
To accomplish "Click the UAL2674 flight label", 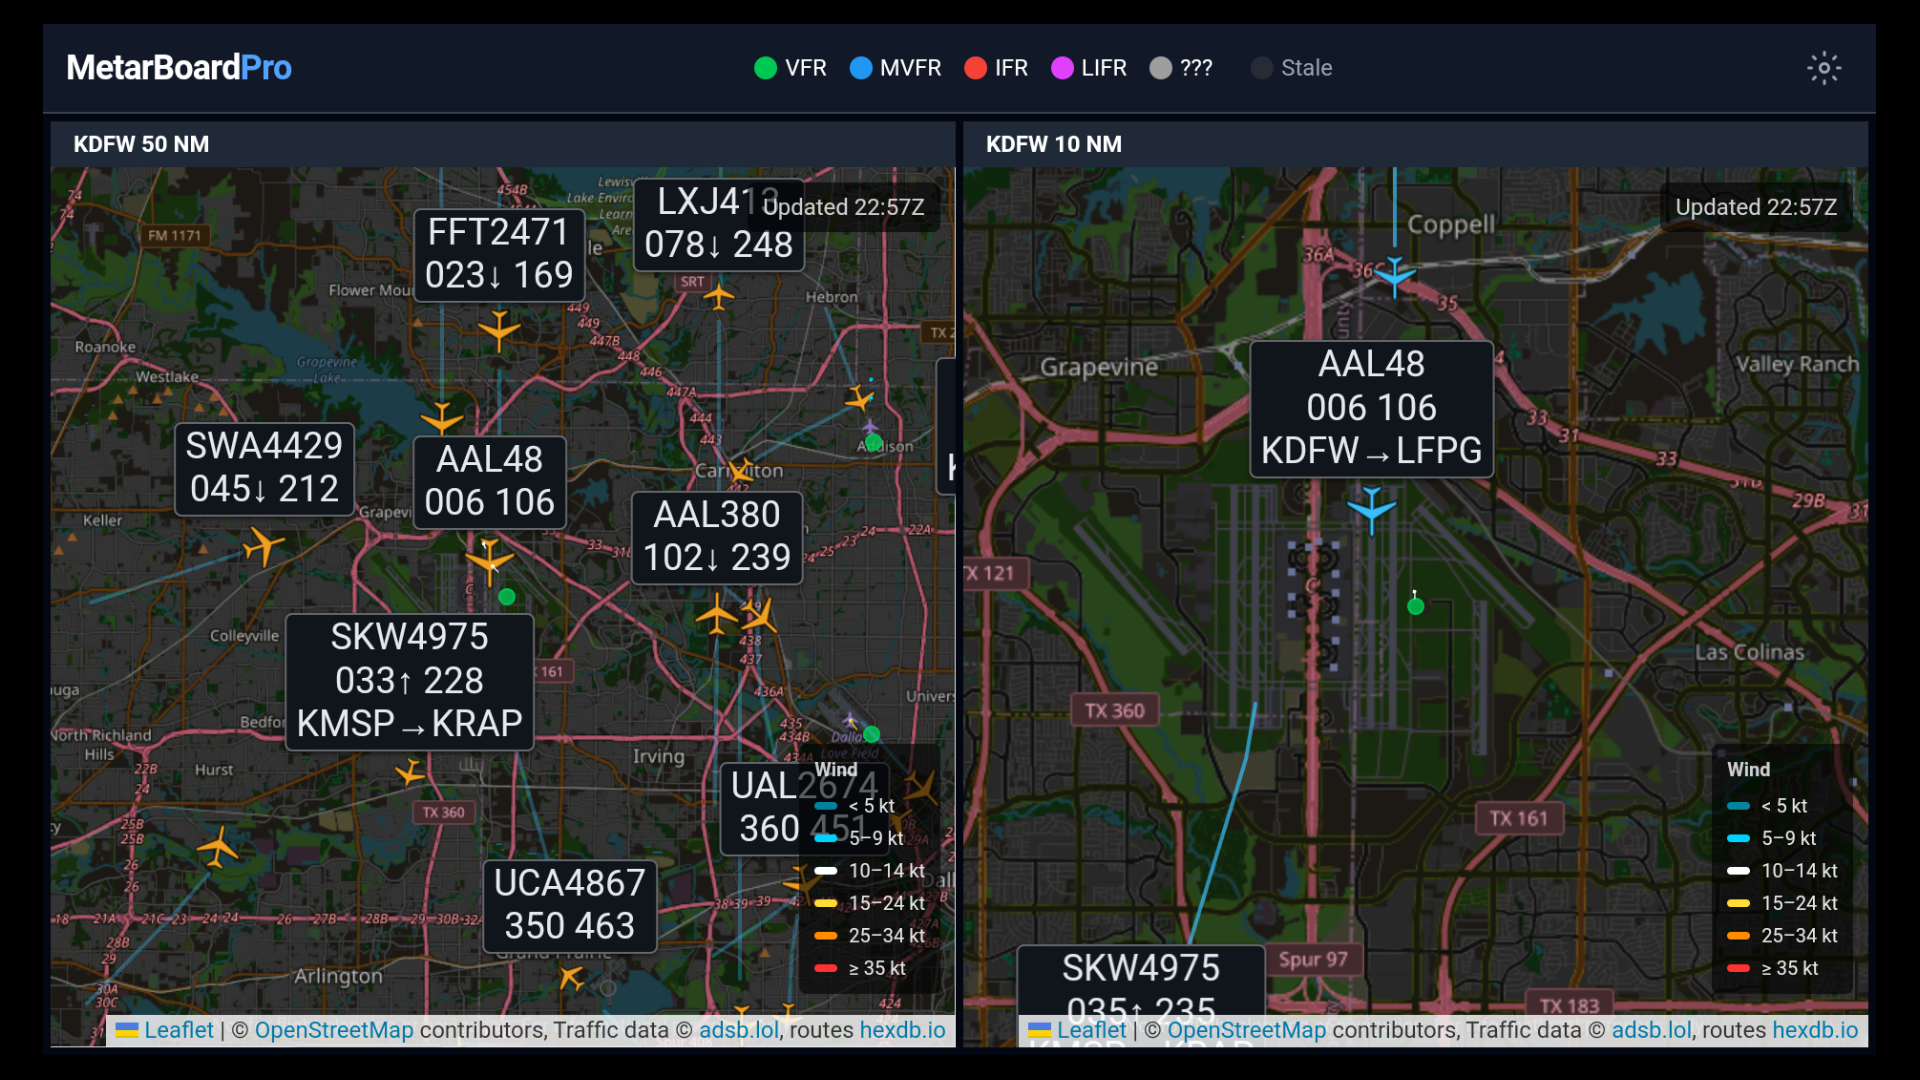I will click(x=804, y=808).
